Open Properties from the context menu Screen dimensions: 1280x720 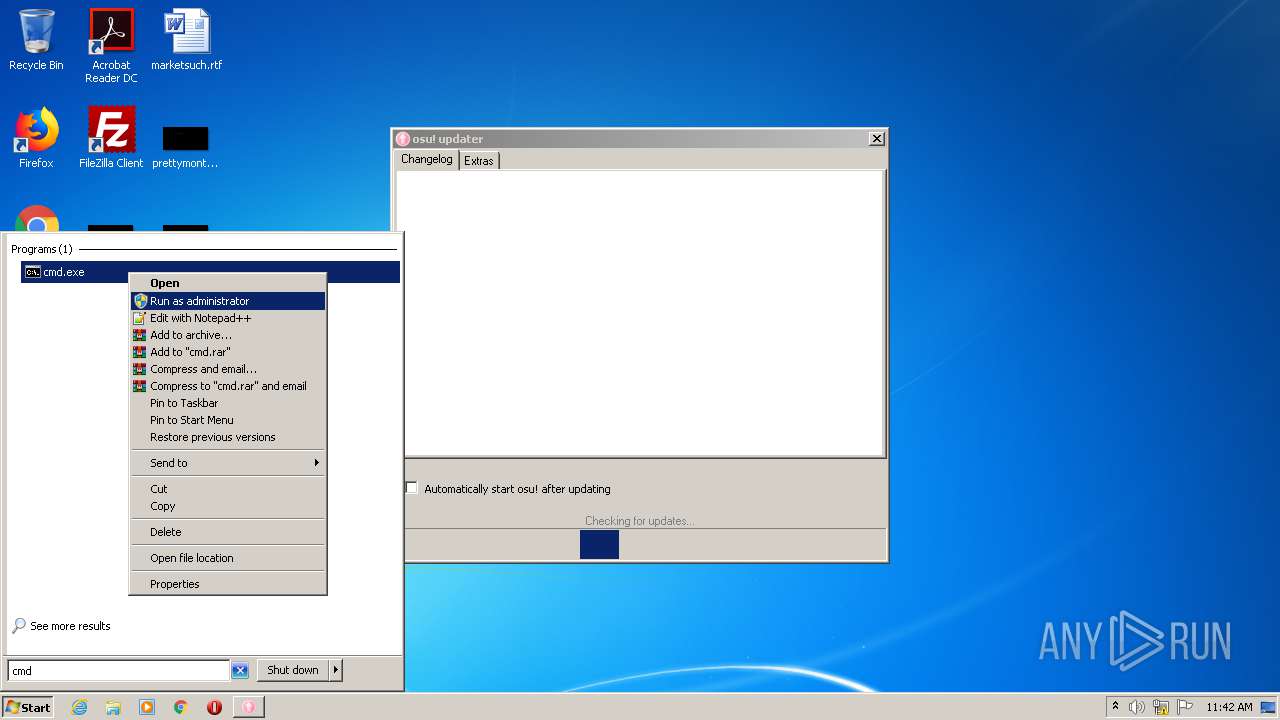click(x=228, y=584)
